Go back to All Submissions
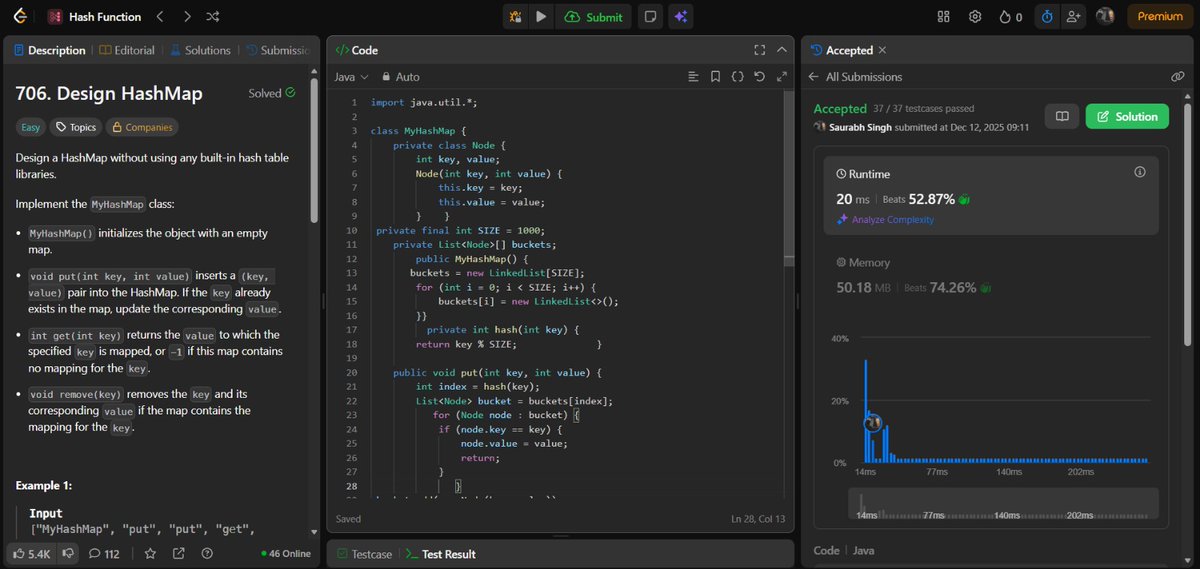1200x569 pixels. 856,77
